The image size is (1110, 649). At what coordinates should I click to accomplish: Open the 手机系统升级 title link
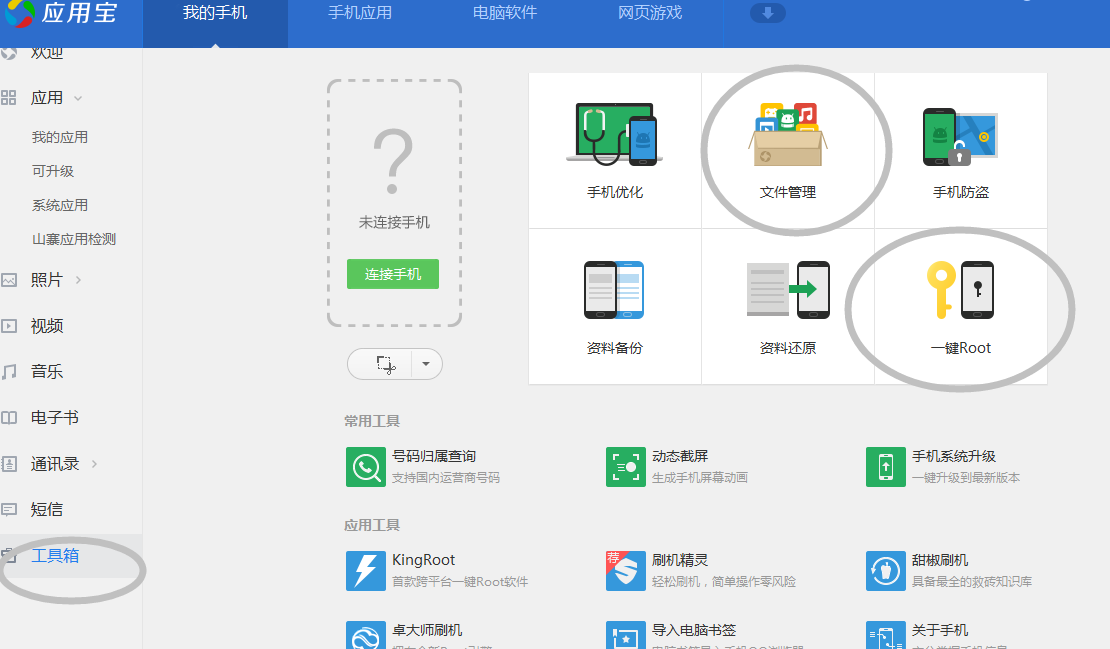coord(954,456)
